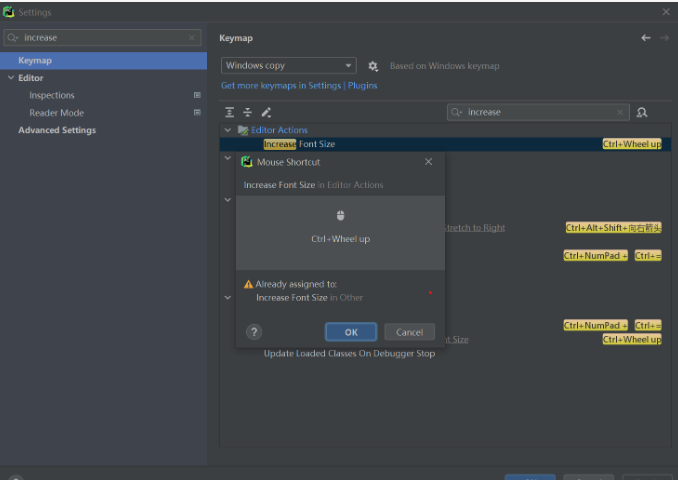Open keymap gear actions menu
Viewport: 678px width, 480px height.
click(x=373, y=66)
